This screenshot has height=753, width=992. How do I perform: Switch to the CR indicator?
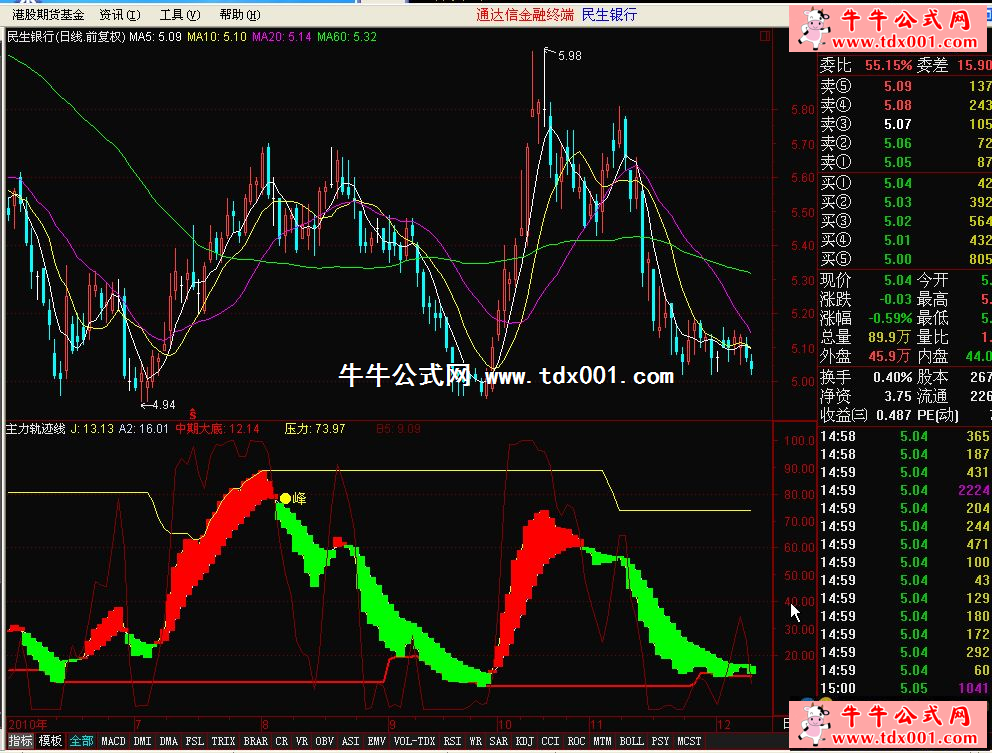click(282, 740)
